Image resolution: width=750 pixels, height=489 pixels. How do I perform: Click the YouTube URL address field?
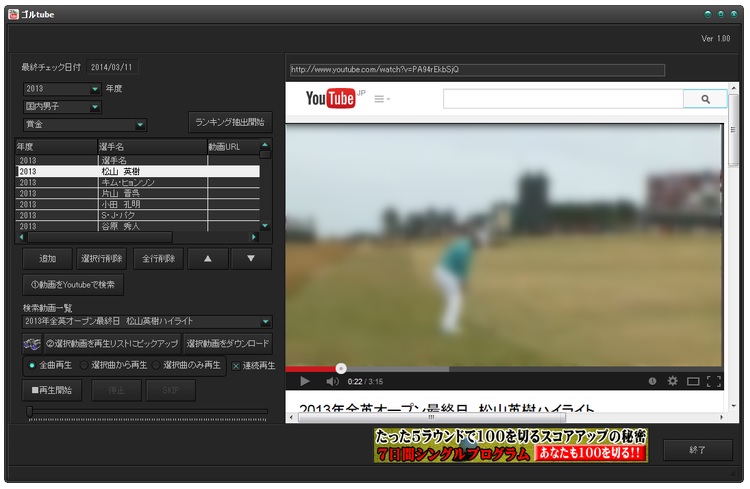[x=477, y=70]
